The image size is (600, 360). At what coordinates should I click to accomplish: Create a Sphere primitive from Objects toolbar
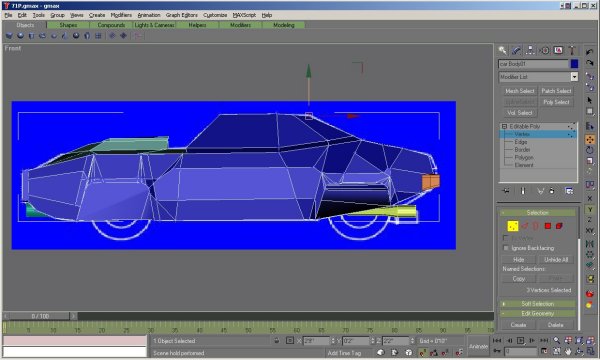click(x=20, y=36)
